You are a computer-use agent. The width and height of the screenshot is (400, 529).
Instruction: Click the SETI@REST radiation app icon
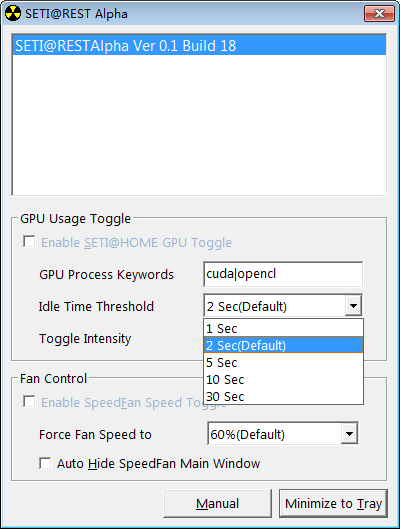coord(13,13)
